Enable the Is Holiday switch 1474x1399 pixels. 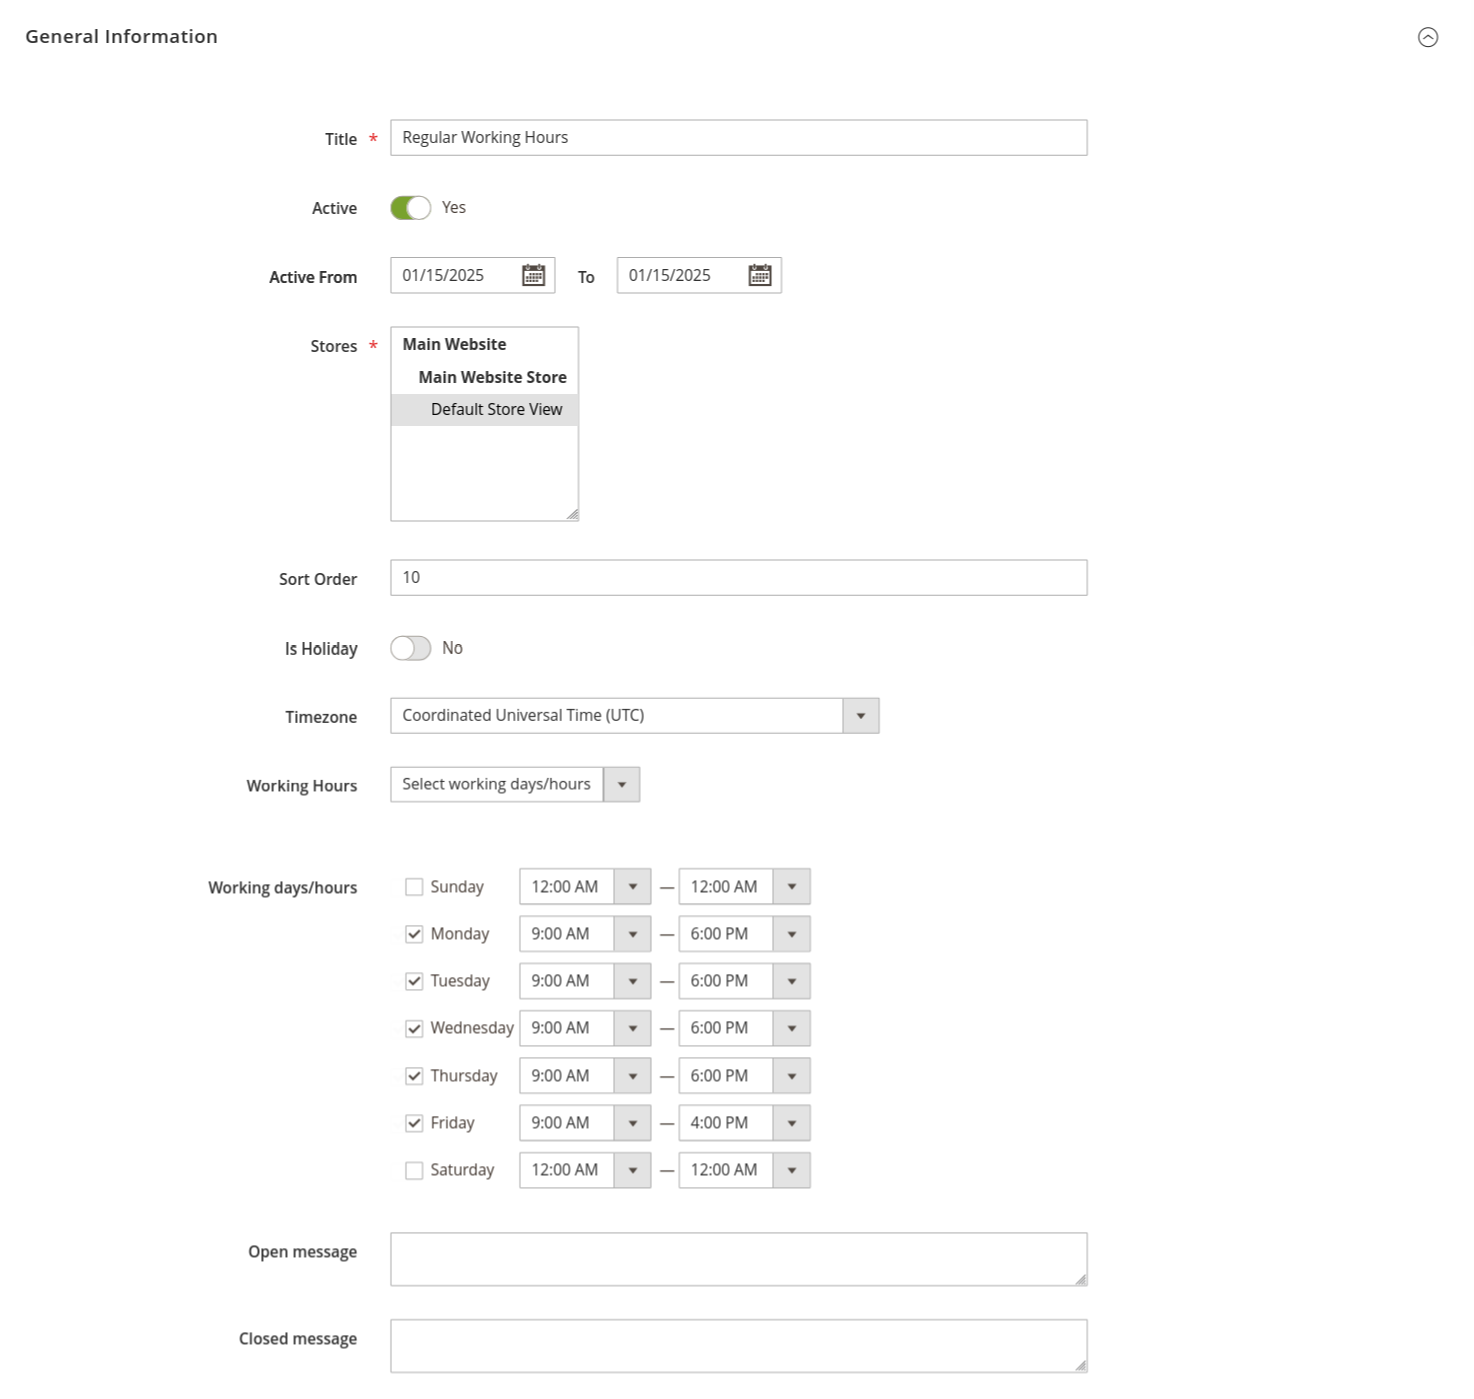pos(410,649)
